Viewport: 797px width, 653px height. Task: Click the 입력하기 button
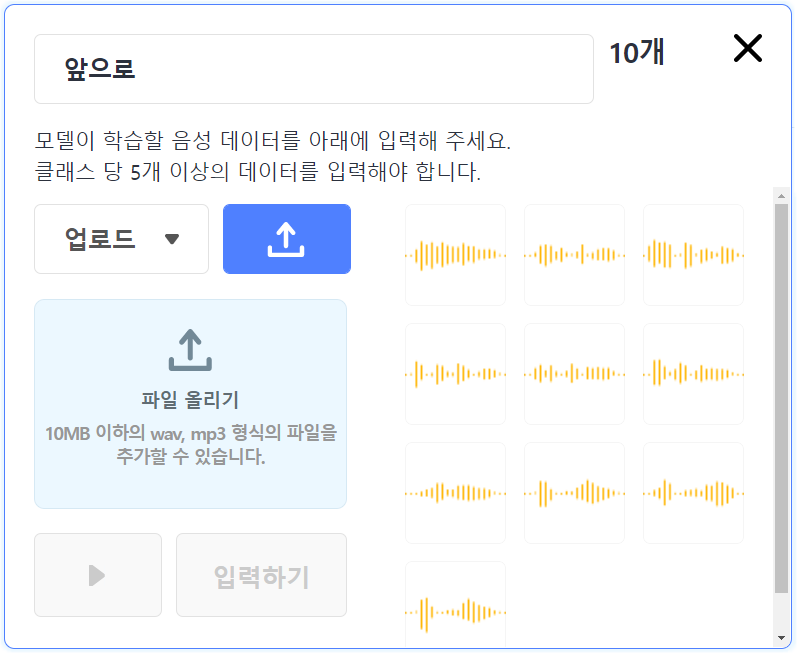[261, 575]
